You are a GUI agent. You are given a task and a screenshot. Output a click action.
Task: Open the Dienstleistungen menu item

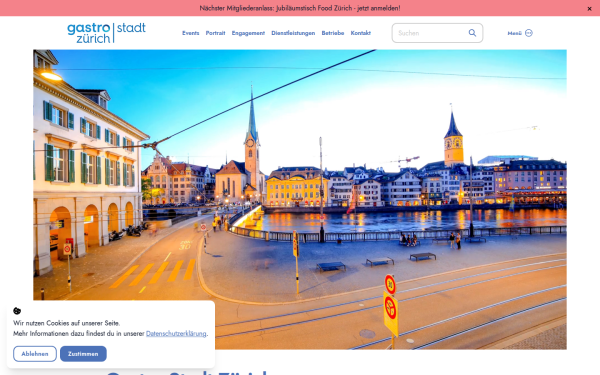pyautogui.click(x=293, y=33)
